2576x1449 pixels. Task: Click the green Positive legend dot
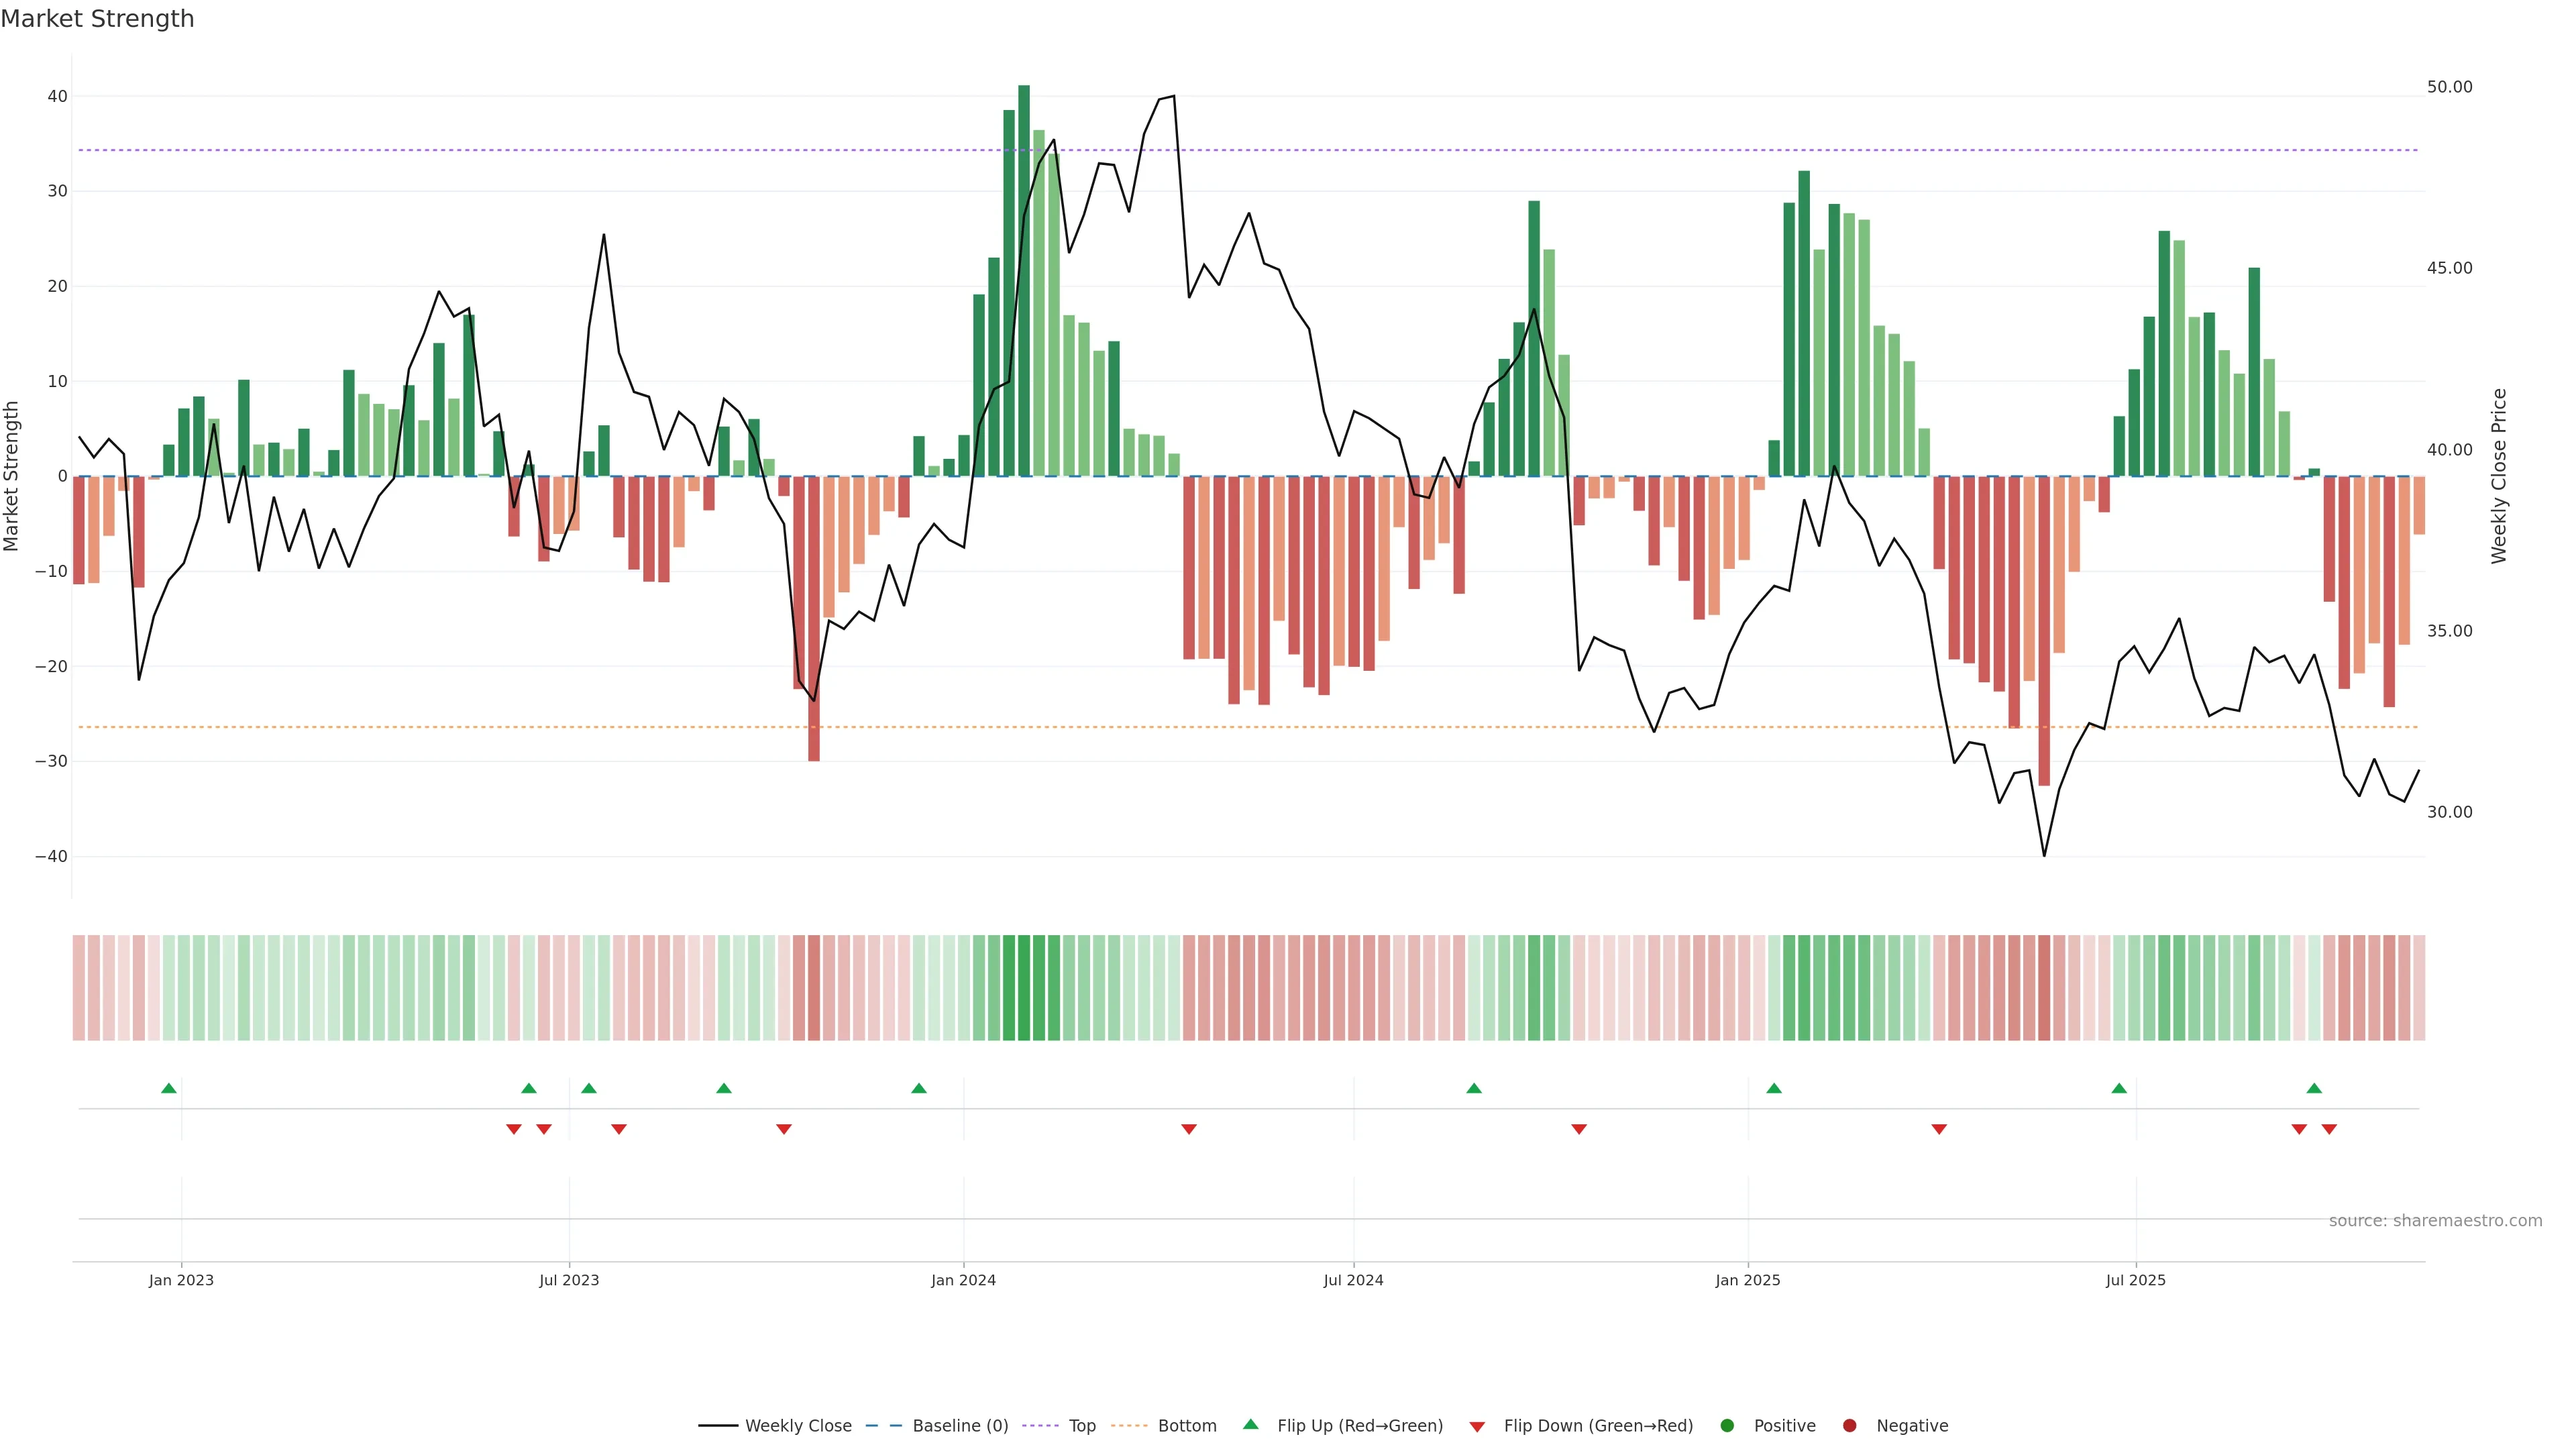(1726, 1426)
